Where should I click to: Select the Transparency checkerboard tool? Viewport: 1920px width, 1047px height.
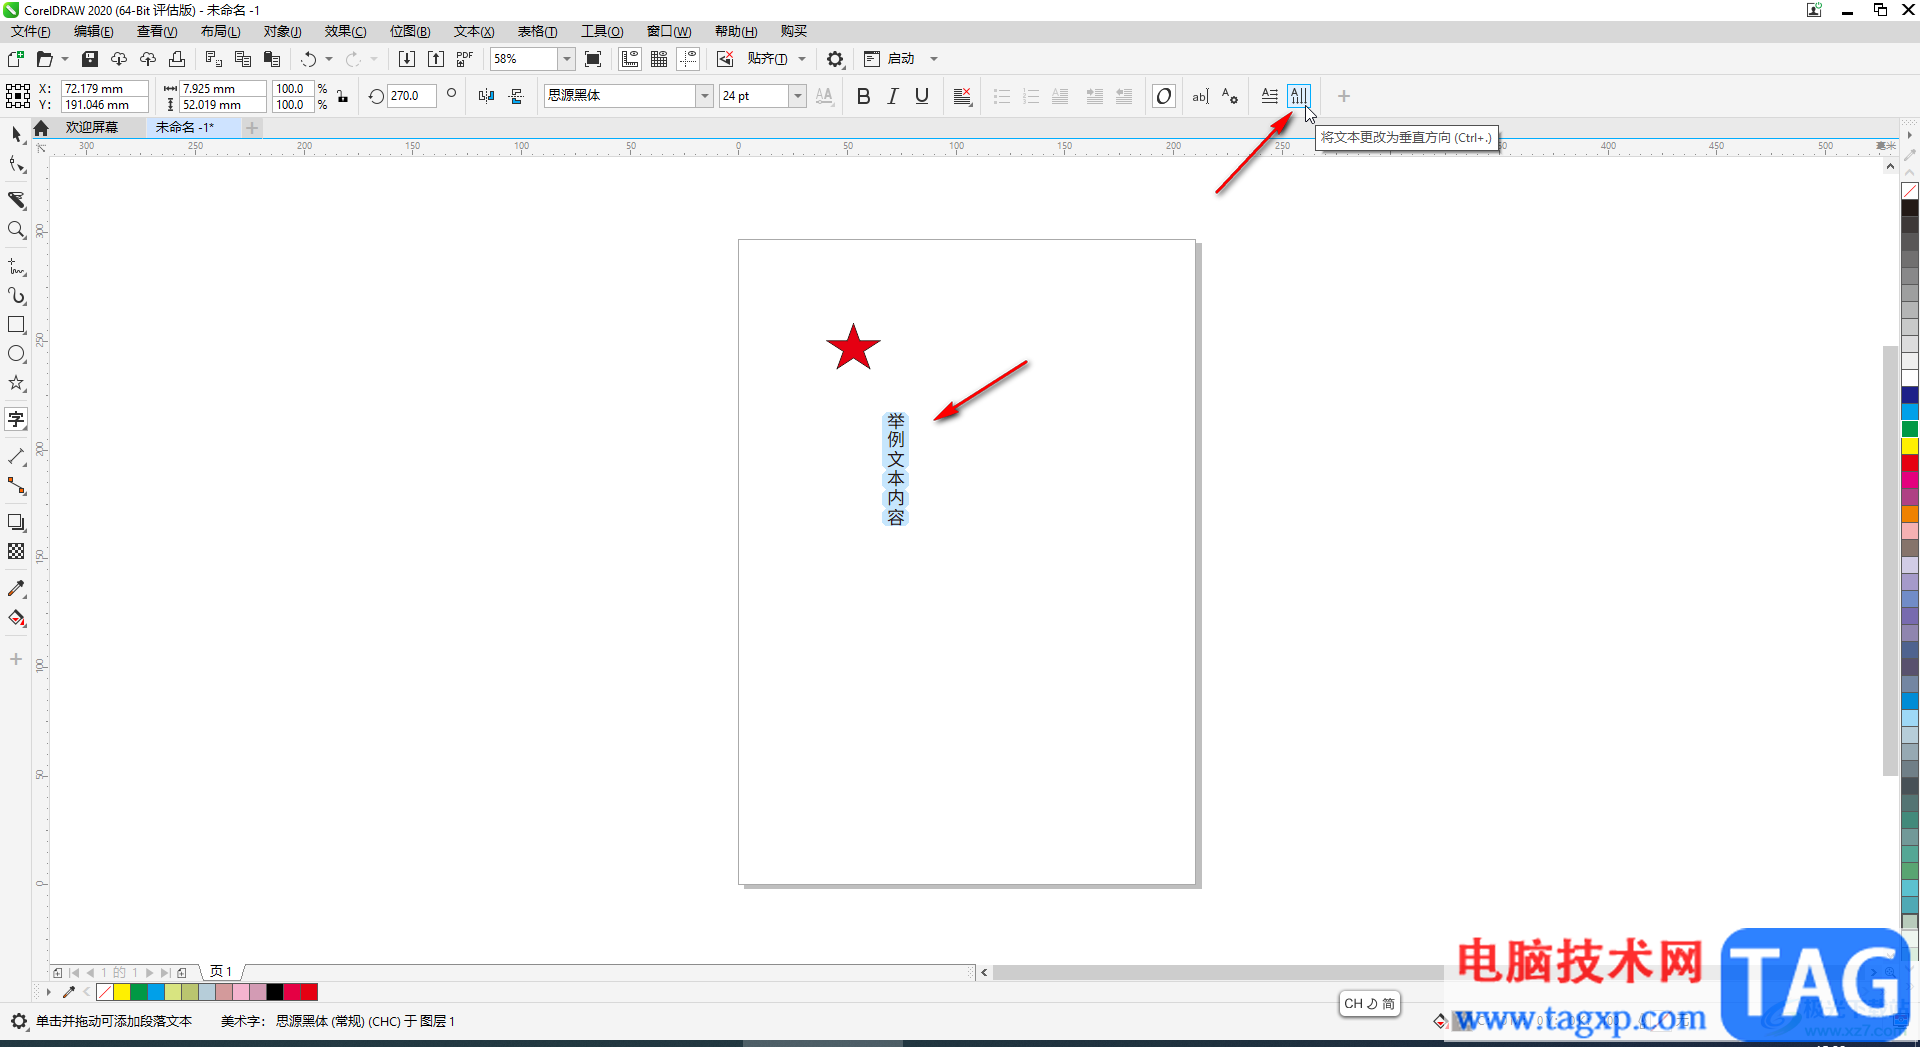click(x=16, y=551)
